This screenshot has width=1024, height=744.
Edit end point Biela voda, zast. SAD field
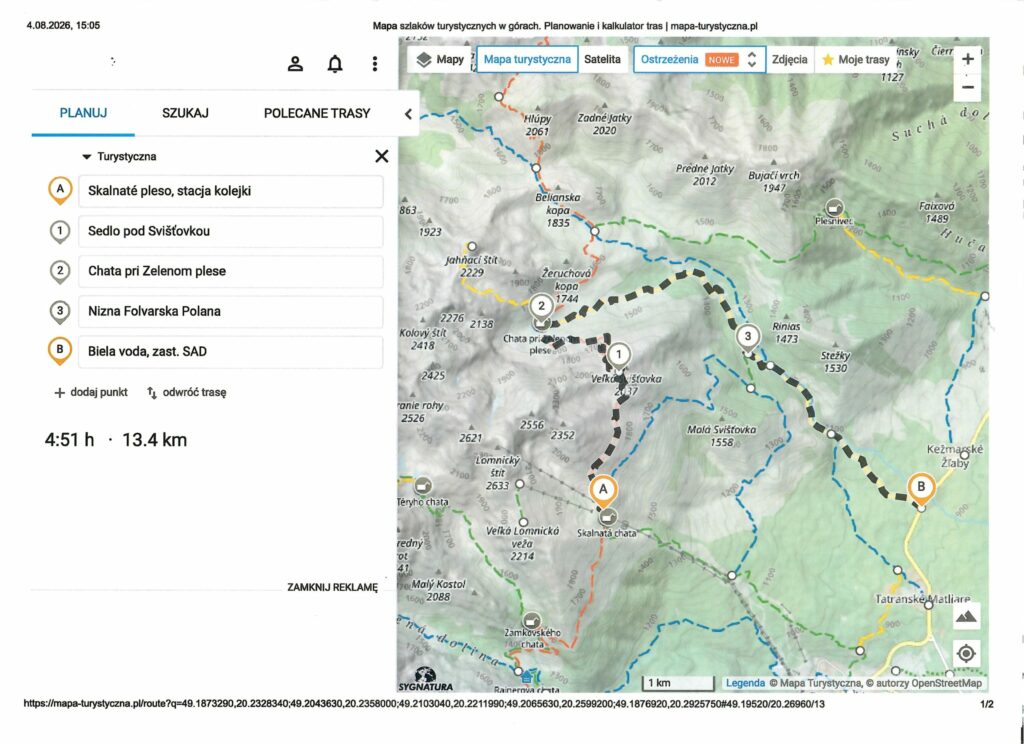click(231, 351)
